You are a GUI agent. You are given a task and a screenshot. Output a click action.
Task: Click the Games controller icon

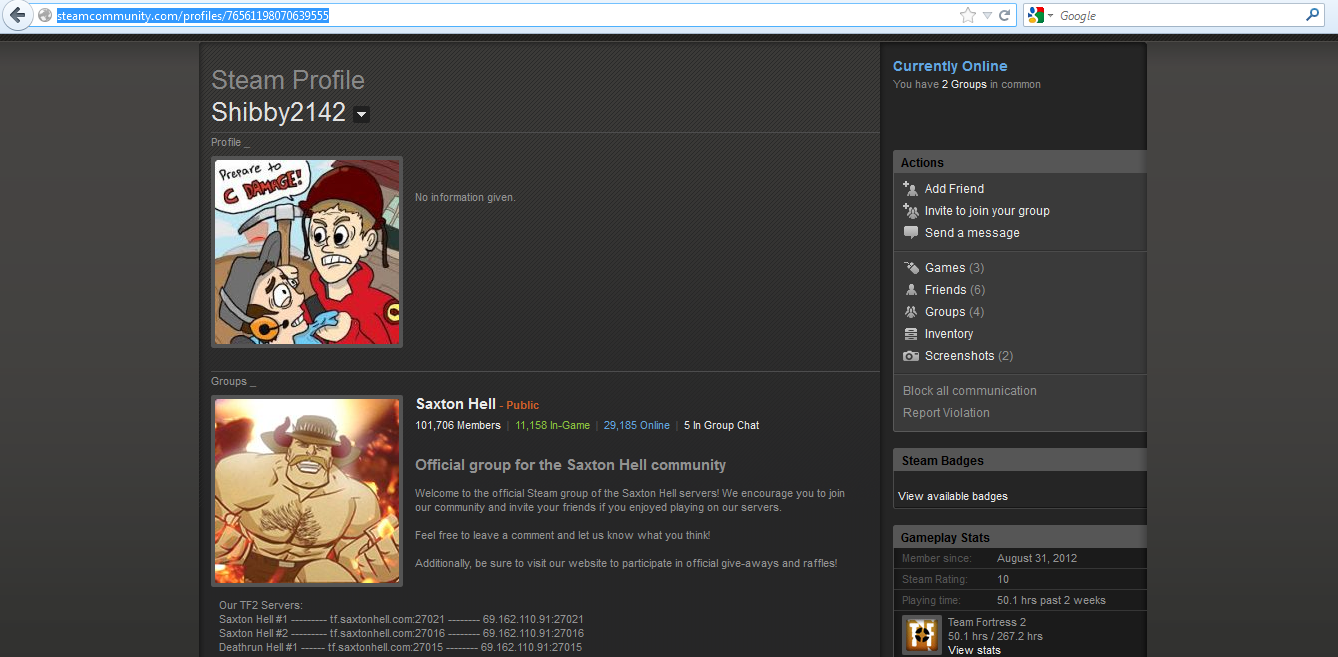point(910,267)
